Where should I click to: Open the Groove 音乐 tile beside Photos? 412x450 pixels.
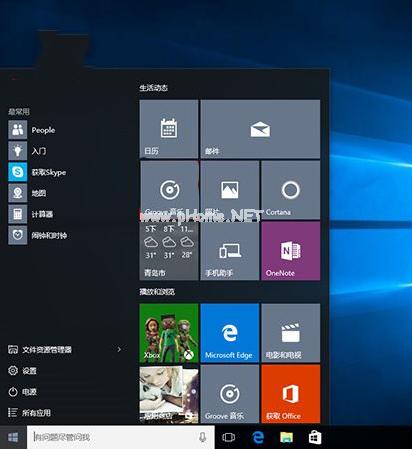pos(170,190)
